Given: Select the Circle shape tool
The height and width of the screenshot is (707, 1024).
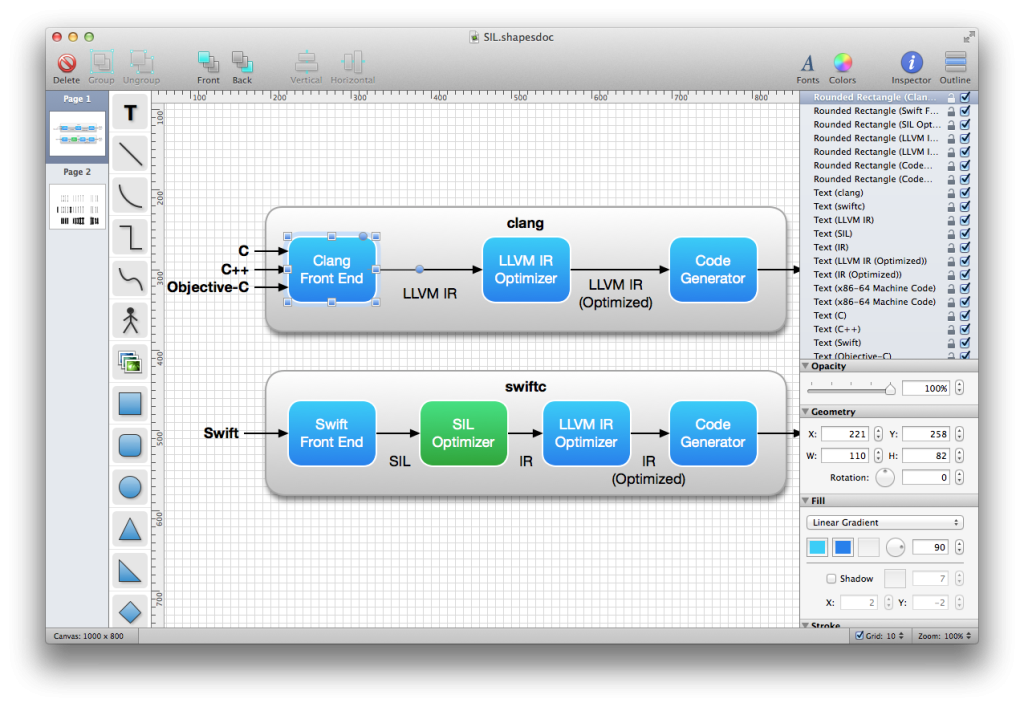Looking at the screenshot, I should tap(129, 487).
